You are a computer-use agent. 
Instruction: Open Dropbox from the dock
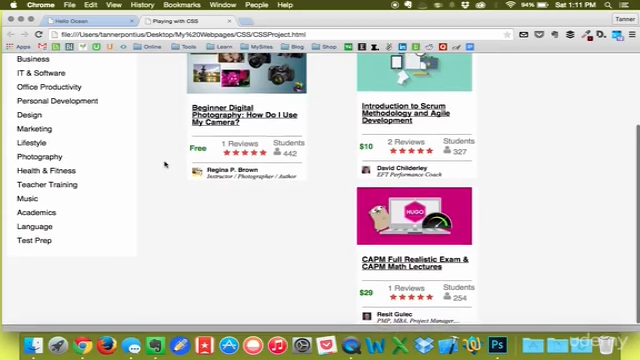[x=424, y=346]
